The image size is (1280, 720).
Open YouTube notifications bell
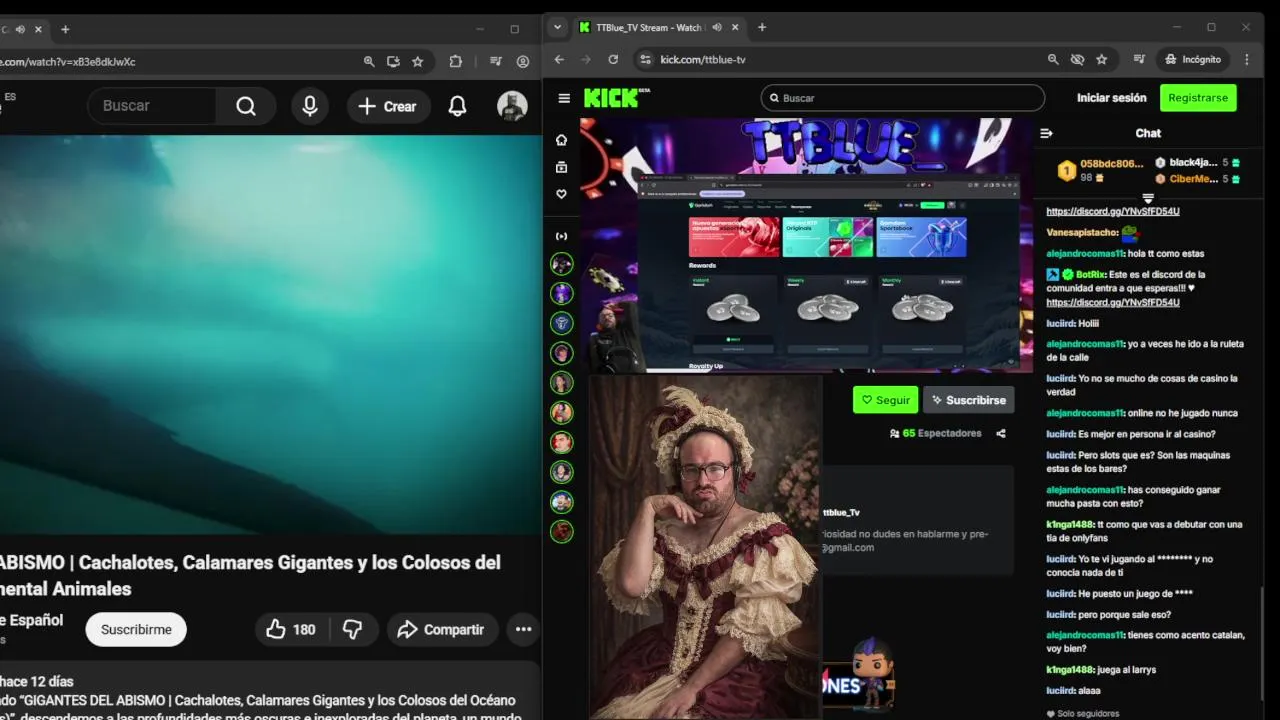coord(457,106)
